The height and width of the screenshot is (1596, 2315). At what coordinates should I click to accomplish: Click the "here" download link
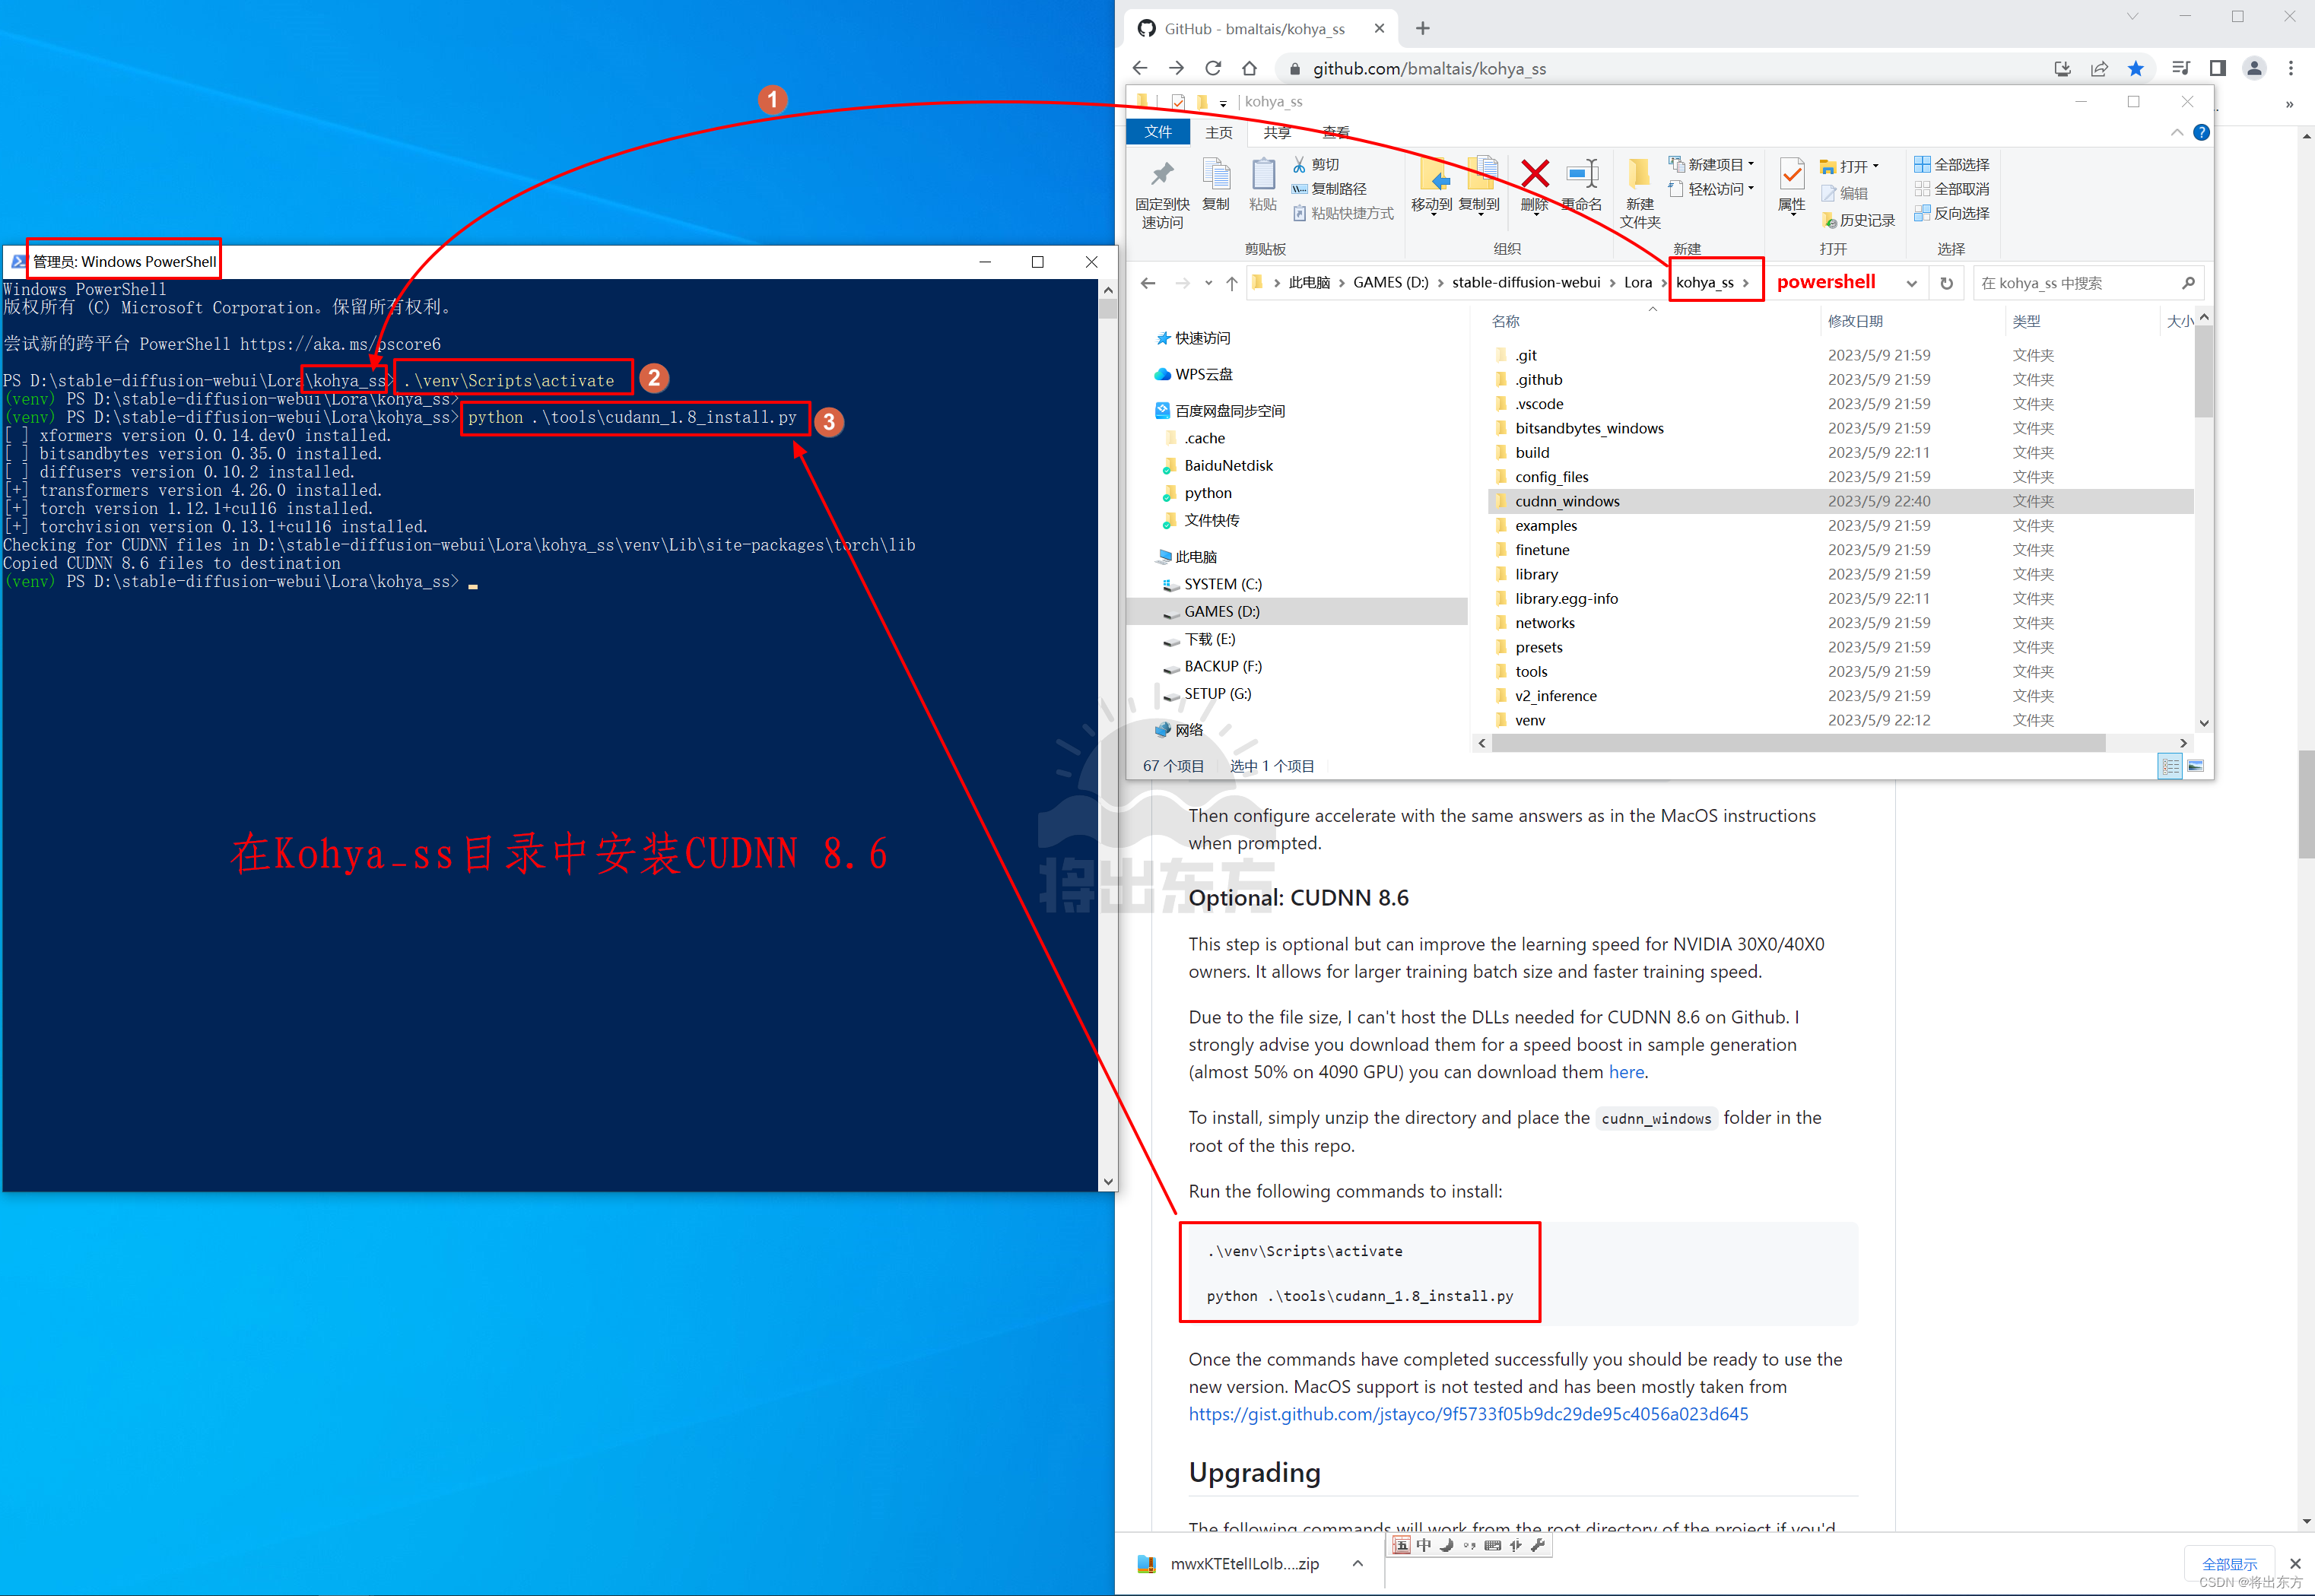pos(1625,1072)
